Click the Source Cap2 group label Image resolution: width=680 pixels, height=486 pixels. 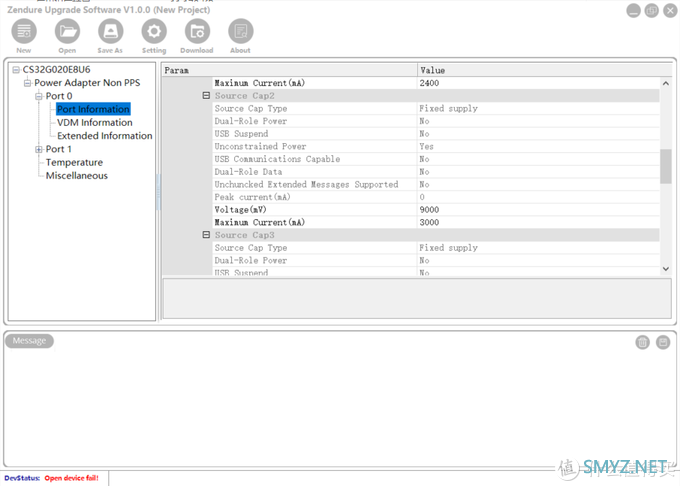[245, 96]
